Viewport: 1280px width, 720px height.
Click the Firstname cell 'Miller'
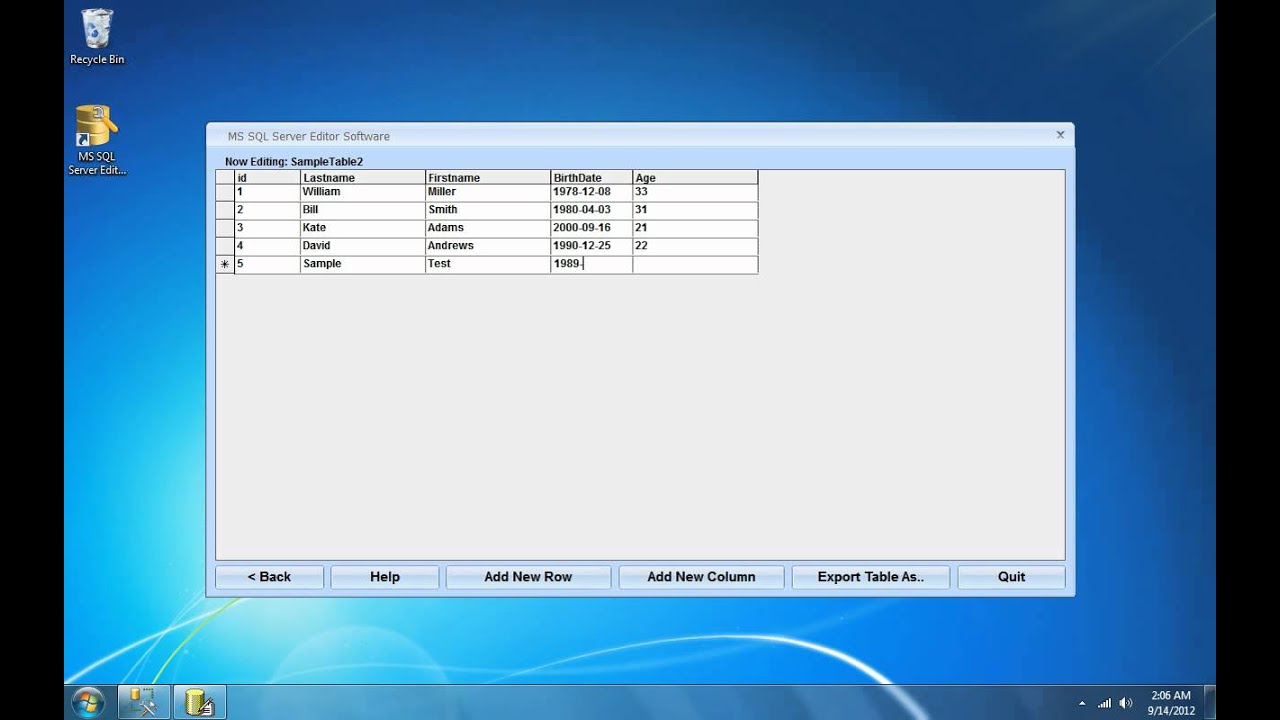pyautogui.click(x=488, y=192)
